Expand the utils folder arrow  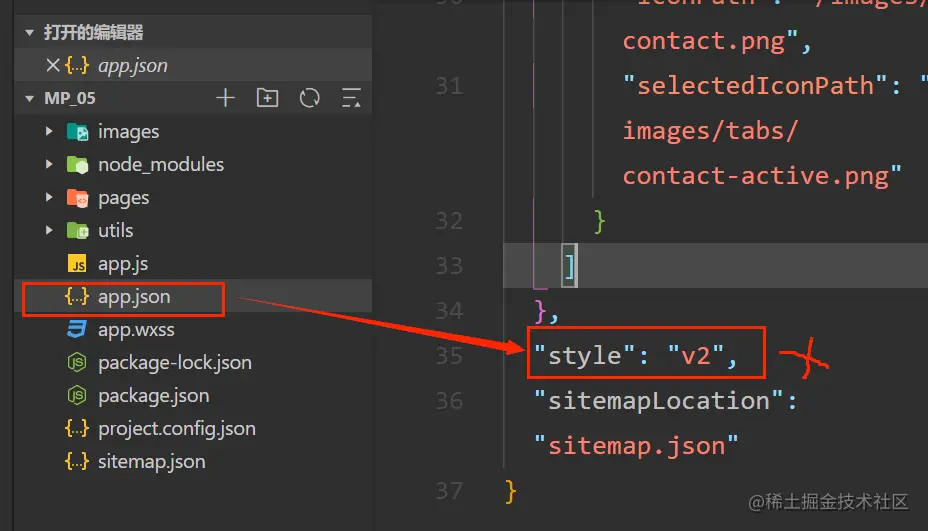(x=49, y=231)
